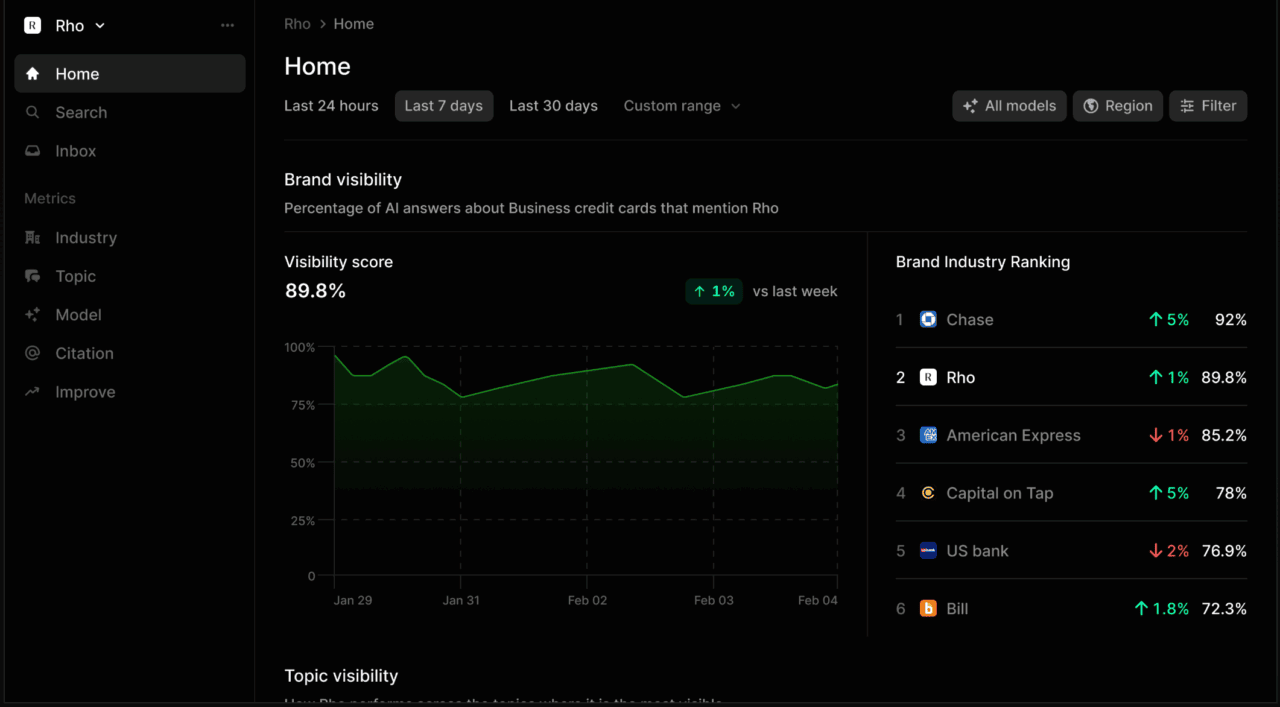Click the Model sparkle icon
1280x707 pixels.
pos(33,315)
